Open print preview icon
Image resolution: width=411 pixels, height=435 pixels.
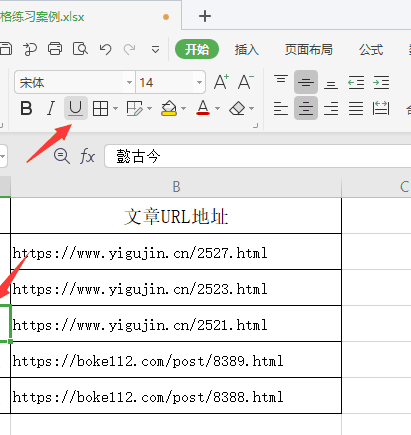tap(80, 49)
